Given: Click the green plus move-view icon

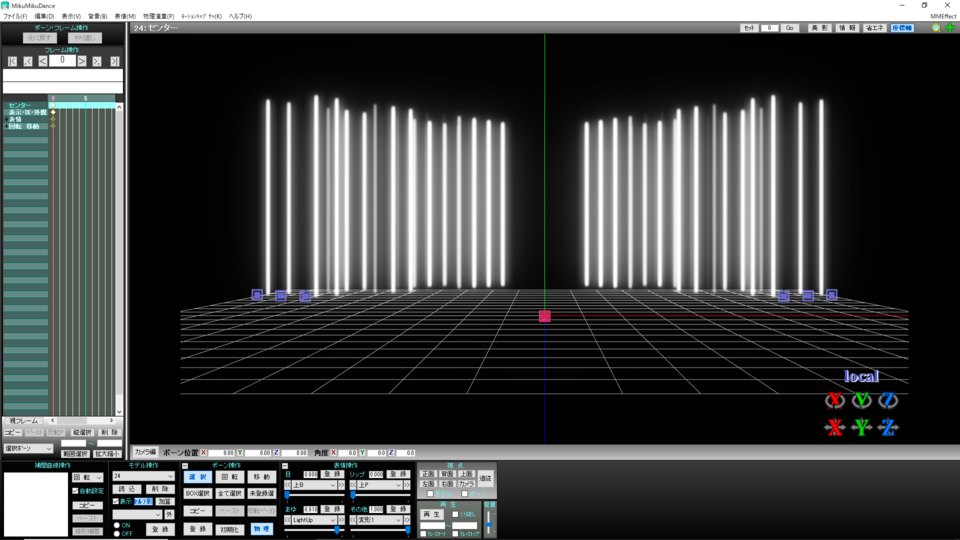Looking at the screenshot, I should pos(950,28).
